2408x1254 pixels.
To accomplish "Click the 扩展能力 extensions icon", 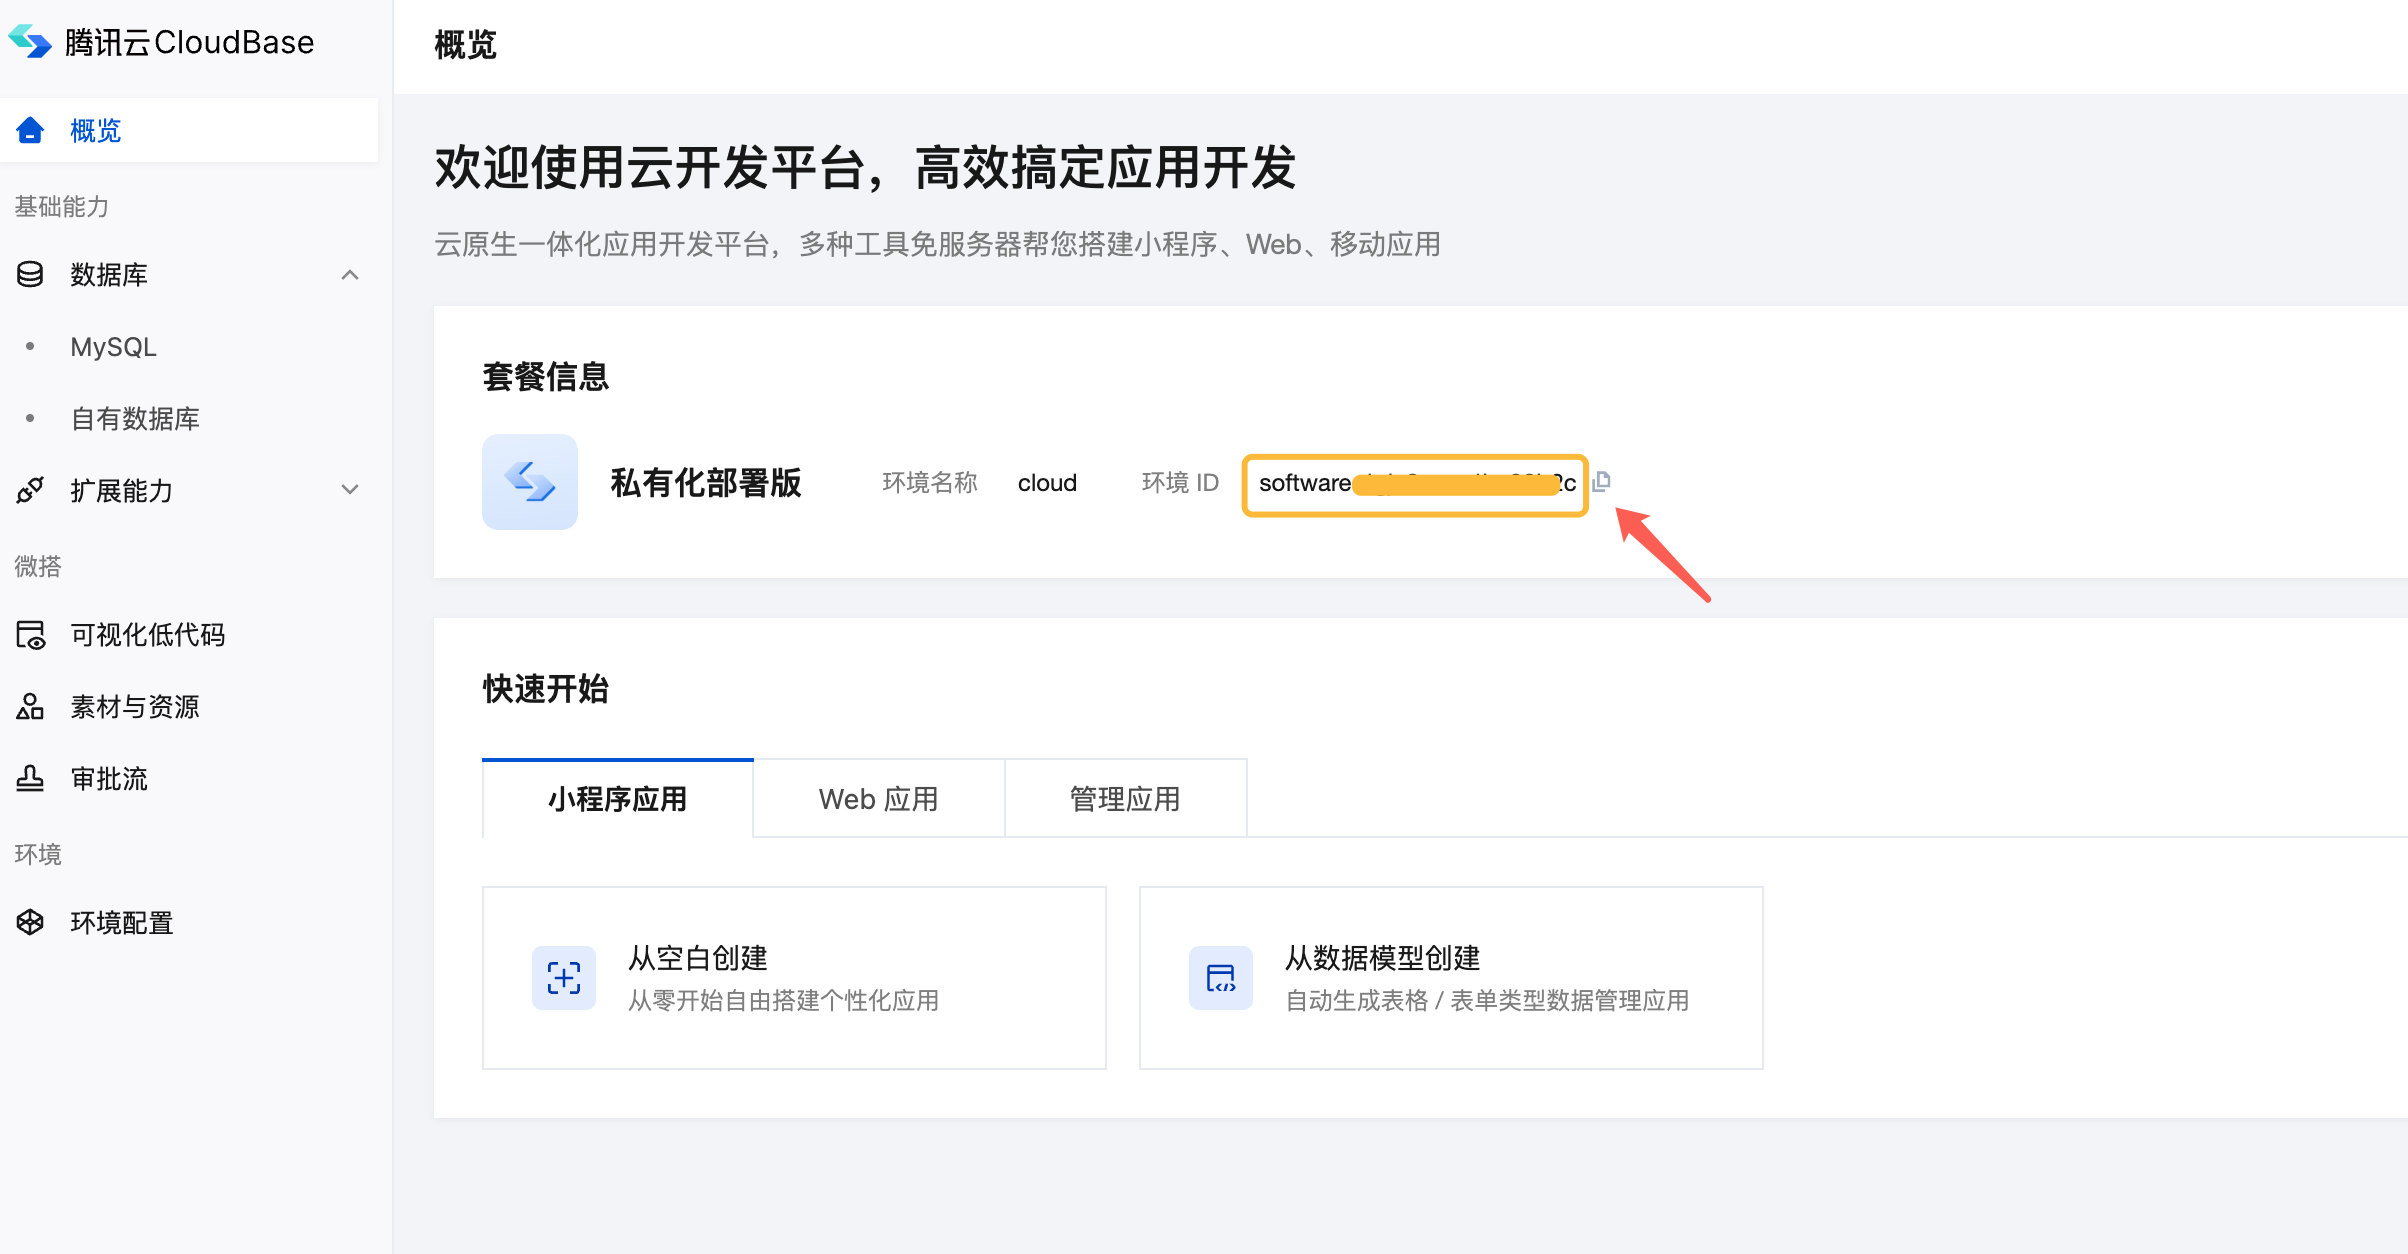I will (31, 490).
